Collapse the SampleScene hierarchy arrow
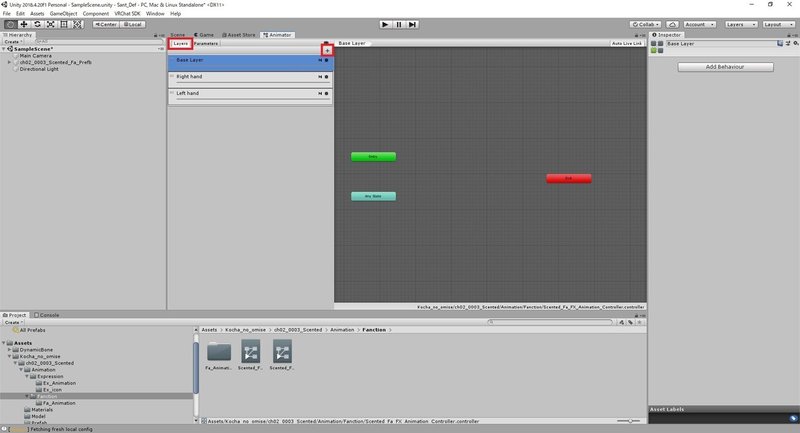 click(4, 49)
